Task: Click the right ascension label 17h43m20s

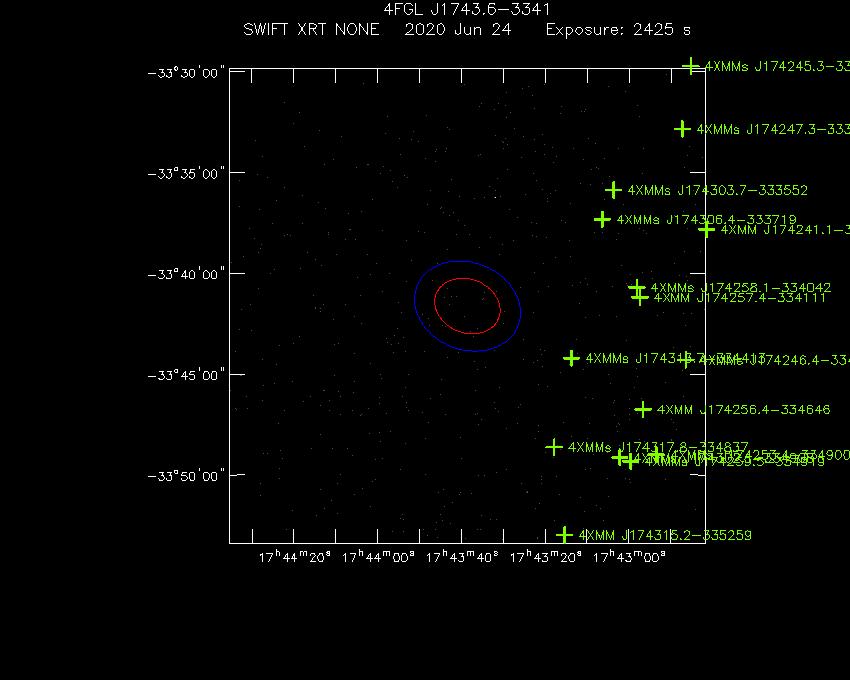Action: (545, 557)
